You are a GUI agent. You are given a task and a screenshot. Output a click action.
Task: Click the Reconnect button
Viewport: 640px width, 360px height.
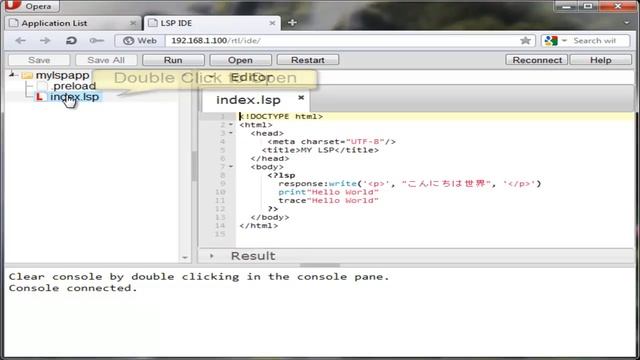coord(537,60)
